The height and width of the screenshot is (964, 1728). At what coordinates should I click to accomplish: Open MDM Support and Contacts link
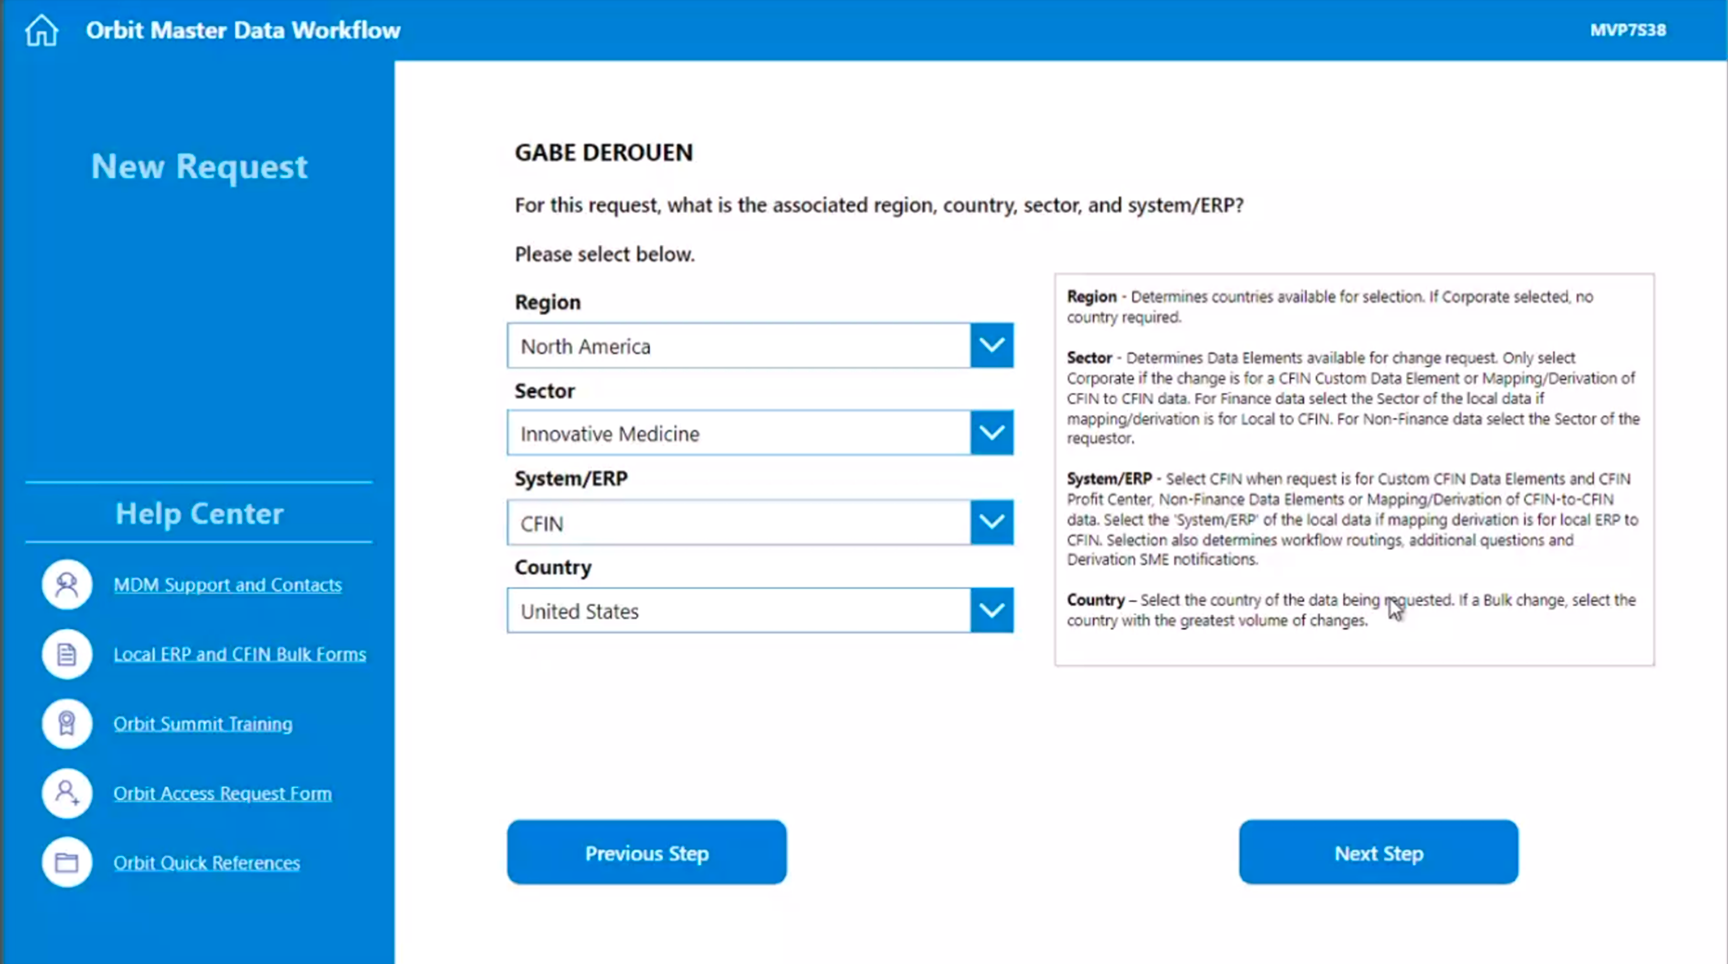227,585
